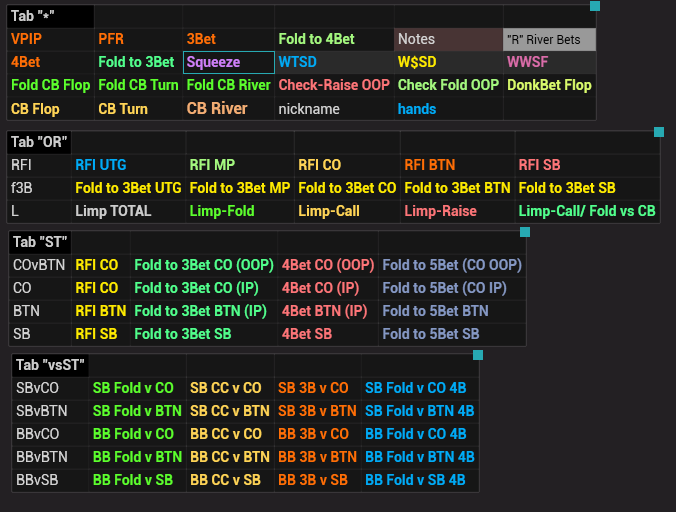The width and height of the screenshot is (676, 512).
Task: Select the Tab "OR" header label
Action: [38, 142]
